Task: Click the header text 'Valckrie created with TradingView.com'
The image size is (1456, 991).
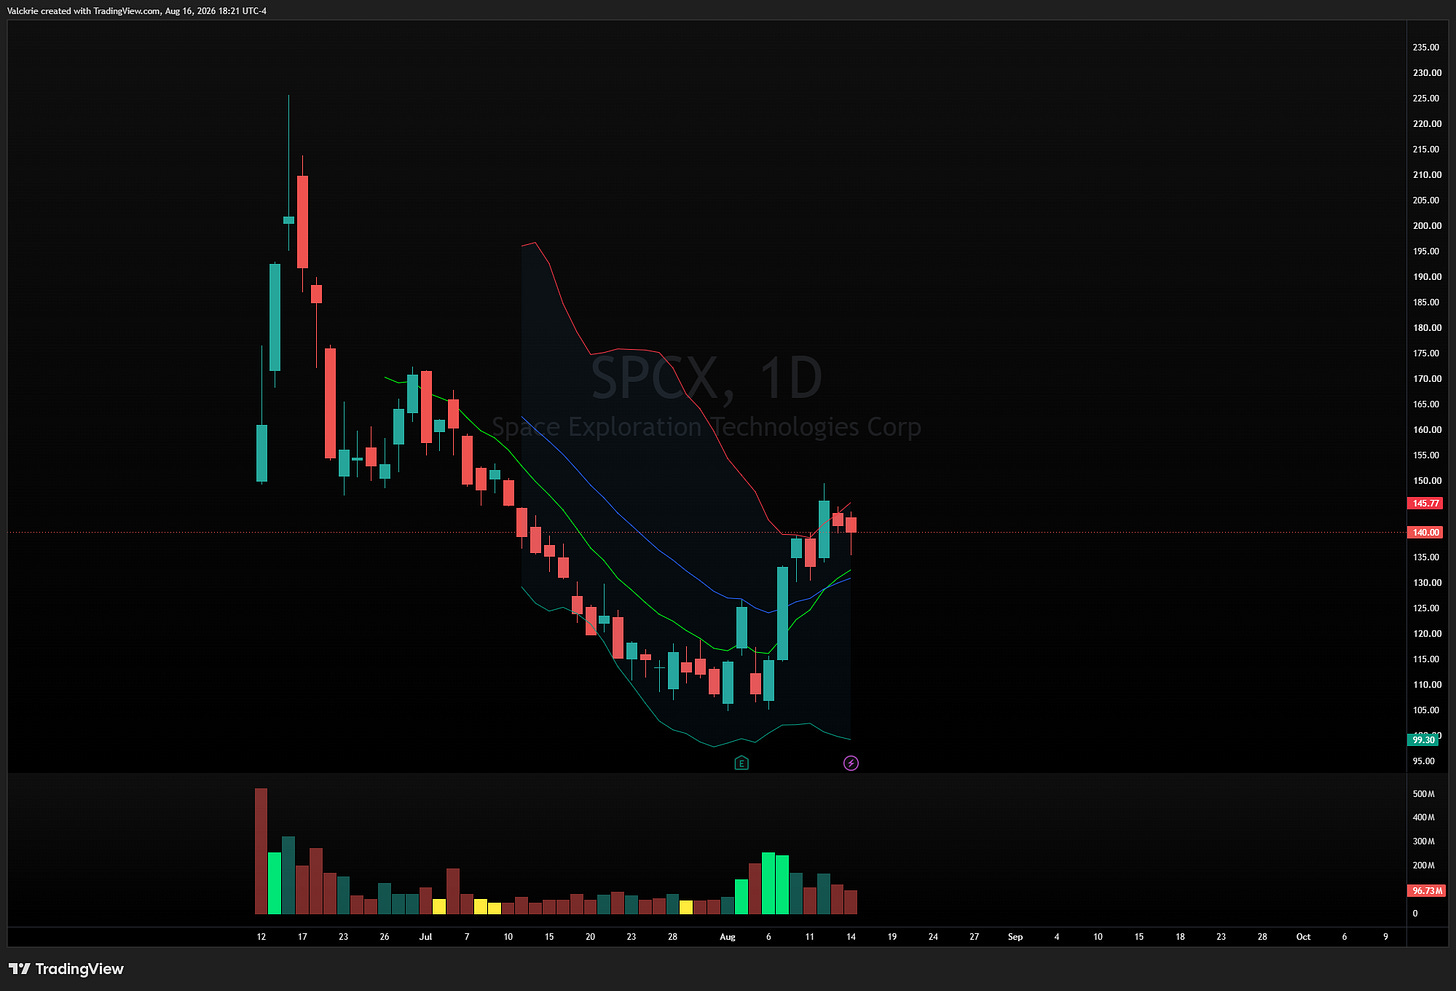Action: tap(83, 11)
